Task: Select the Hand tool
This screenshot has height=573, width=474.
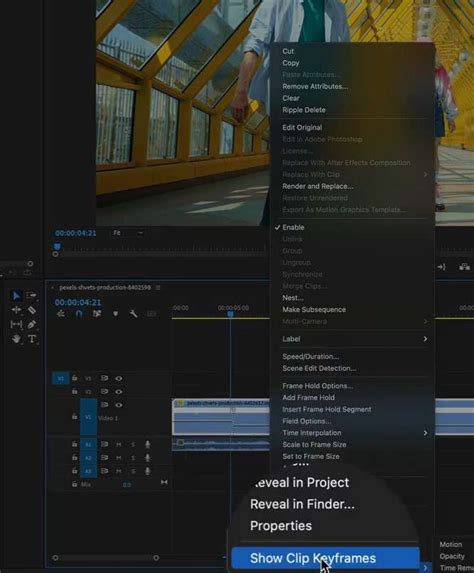Action: tap(16, 339)
